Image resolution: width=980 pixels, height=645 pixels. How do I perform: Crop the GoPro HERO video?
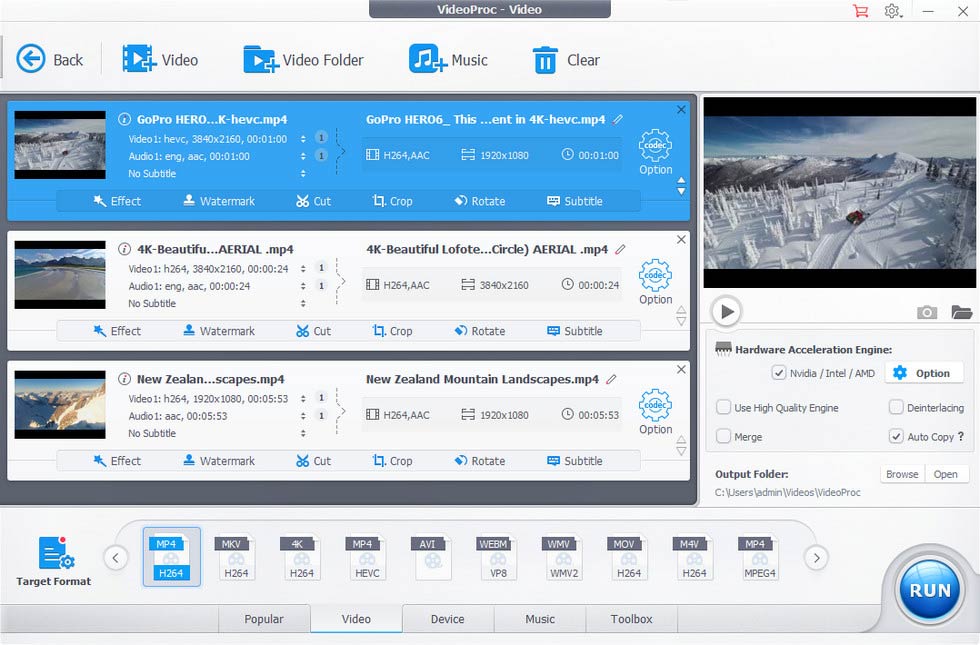coord(392,201)
